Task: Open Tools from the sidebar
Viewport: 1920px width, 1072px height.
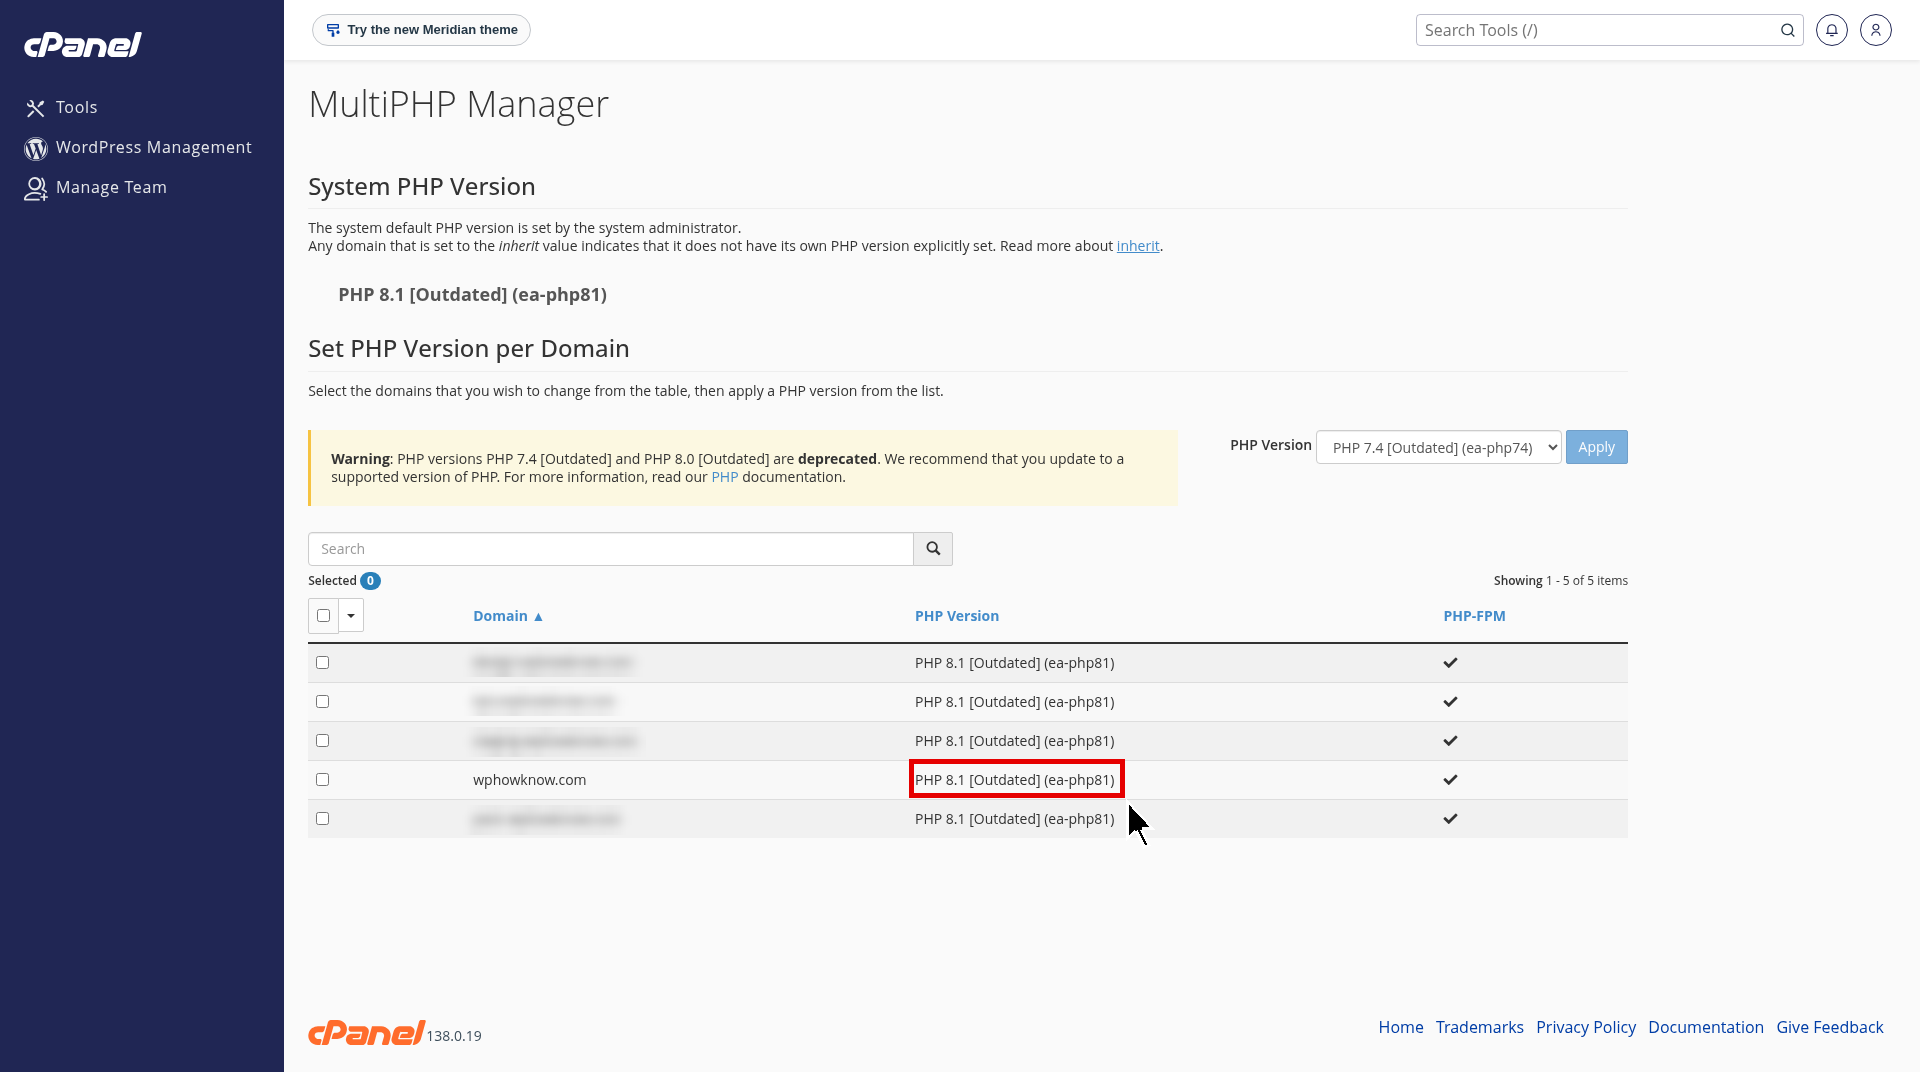Action: click(x=76, y=107)
